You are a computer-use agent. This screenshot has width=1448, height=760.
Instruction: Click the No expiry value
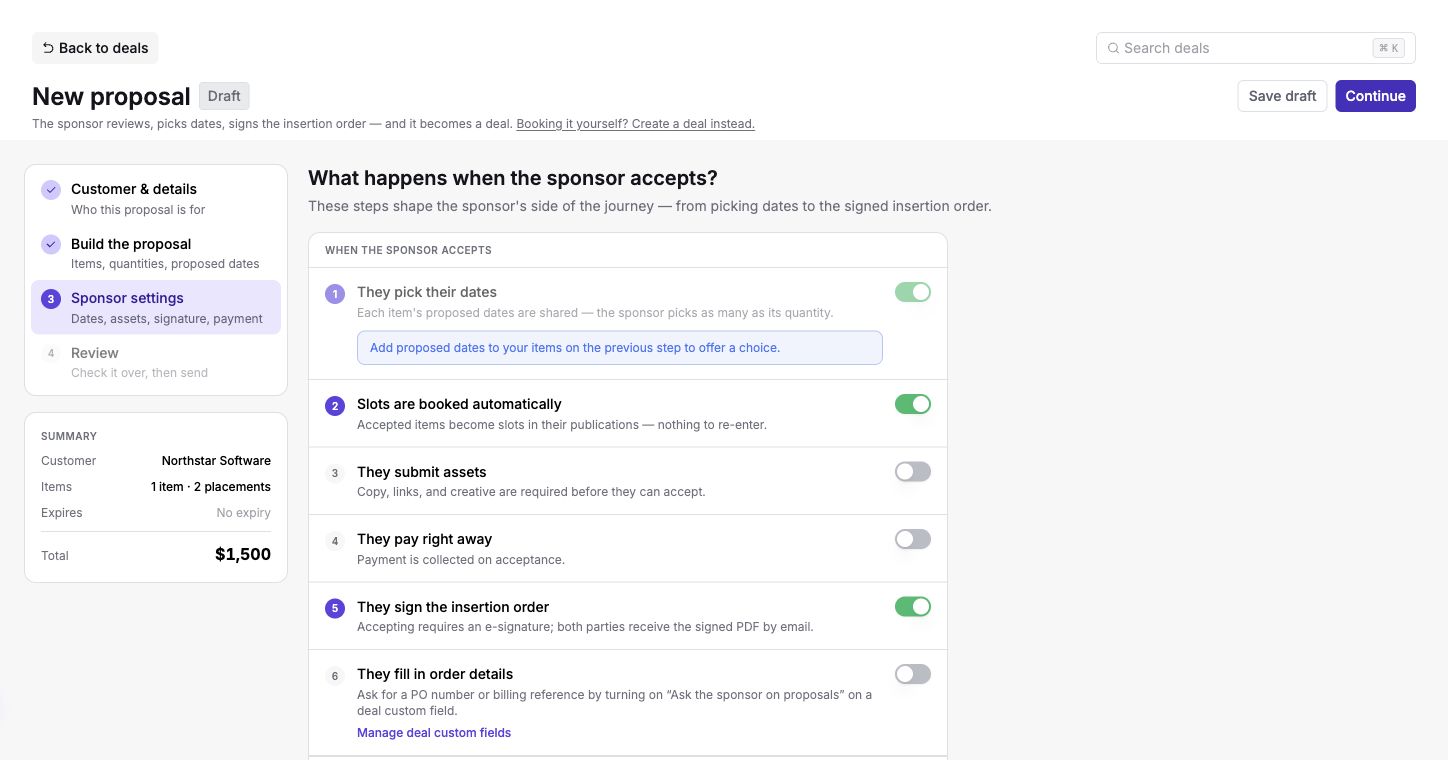click(244, 513)
